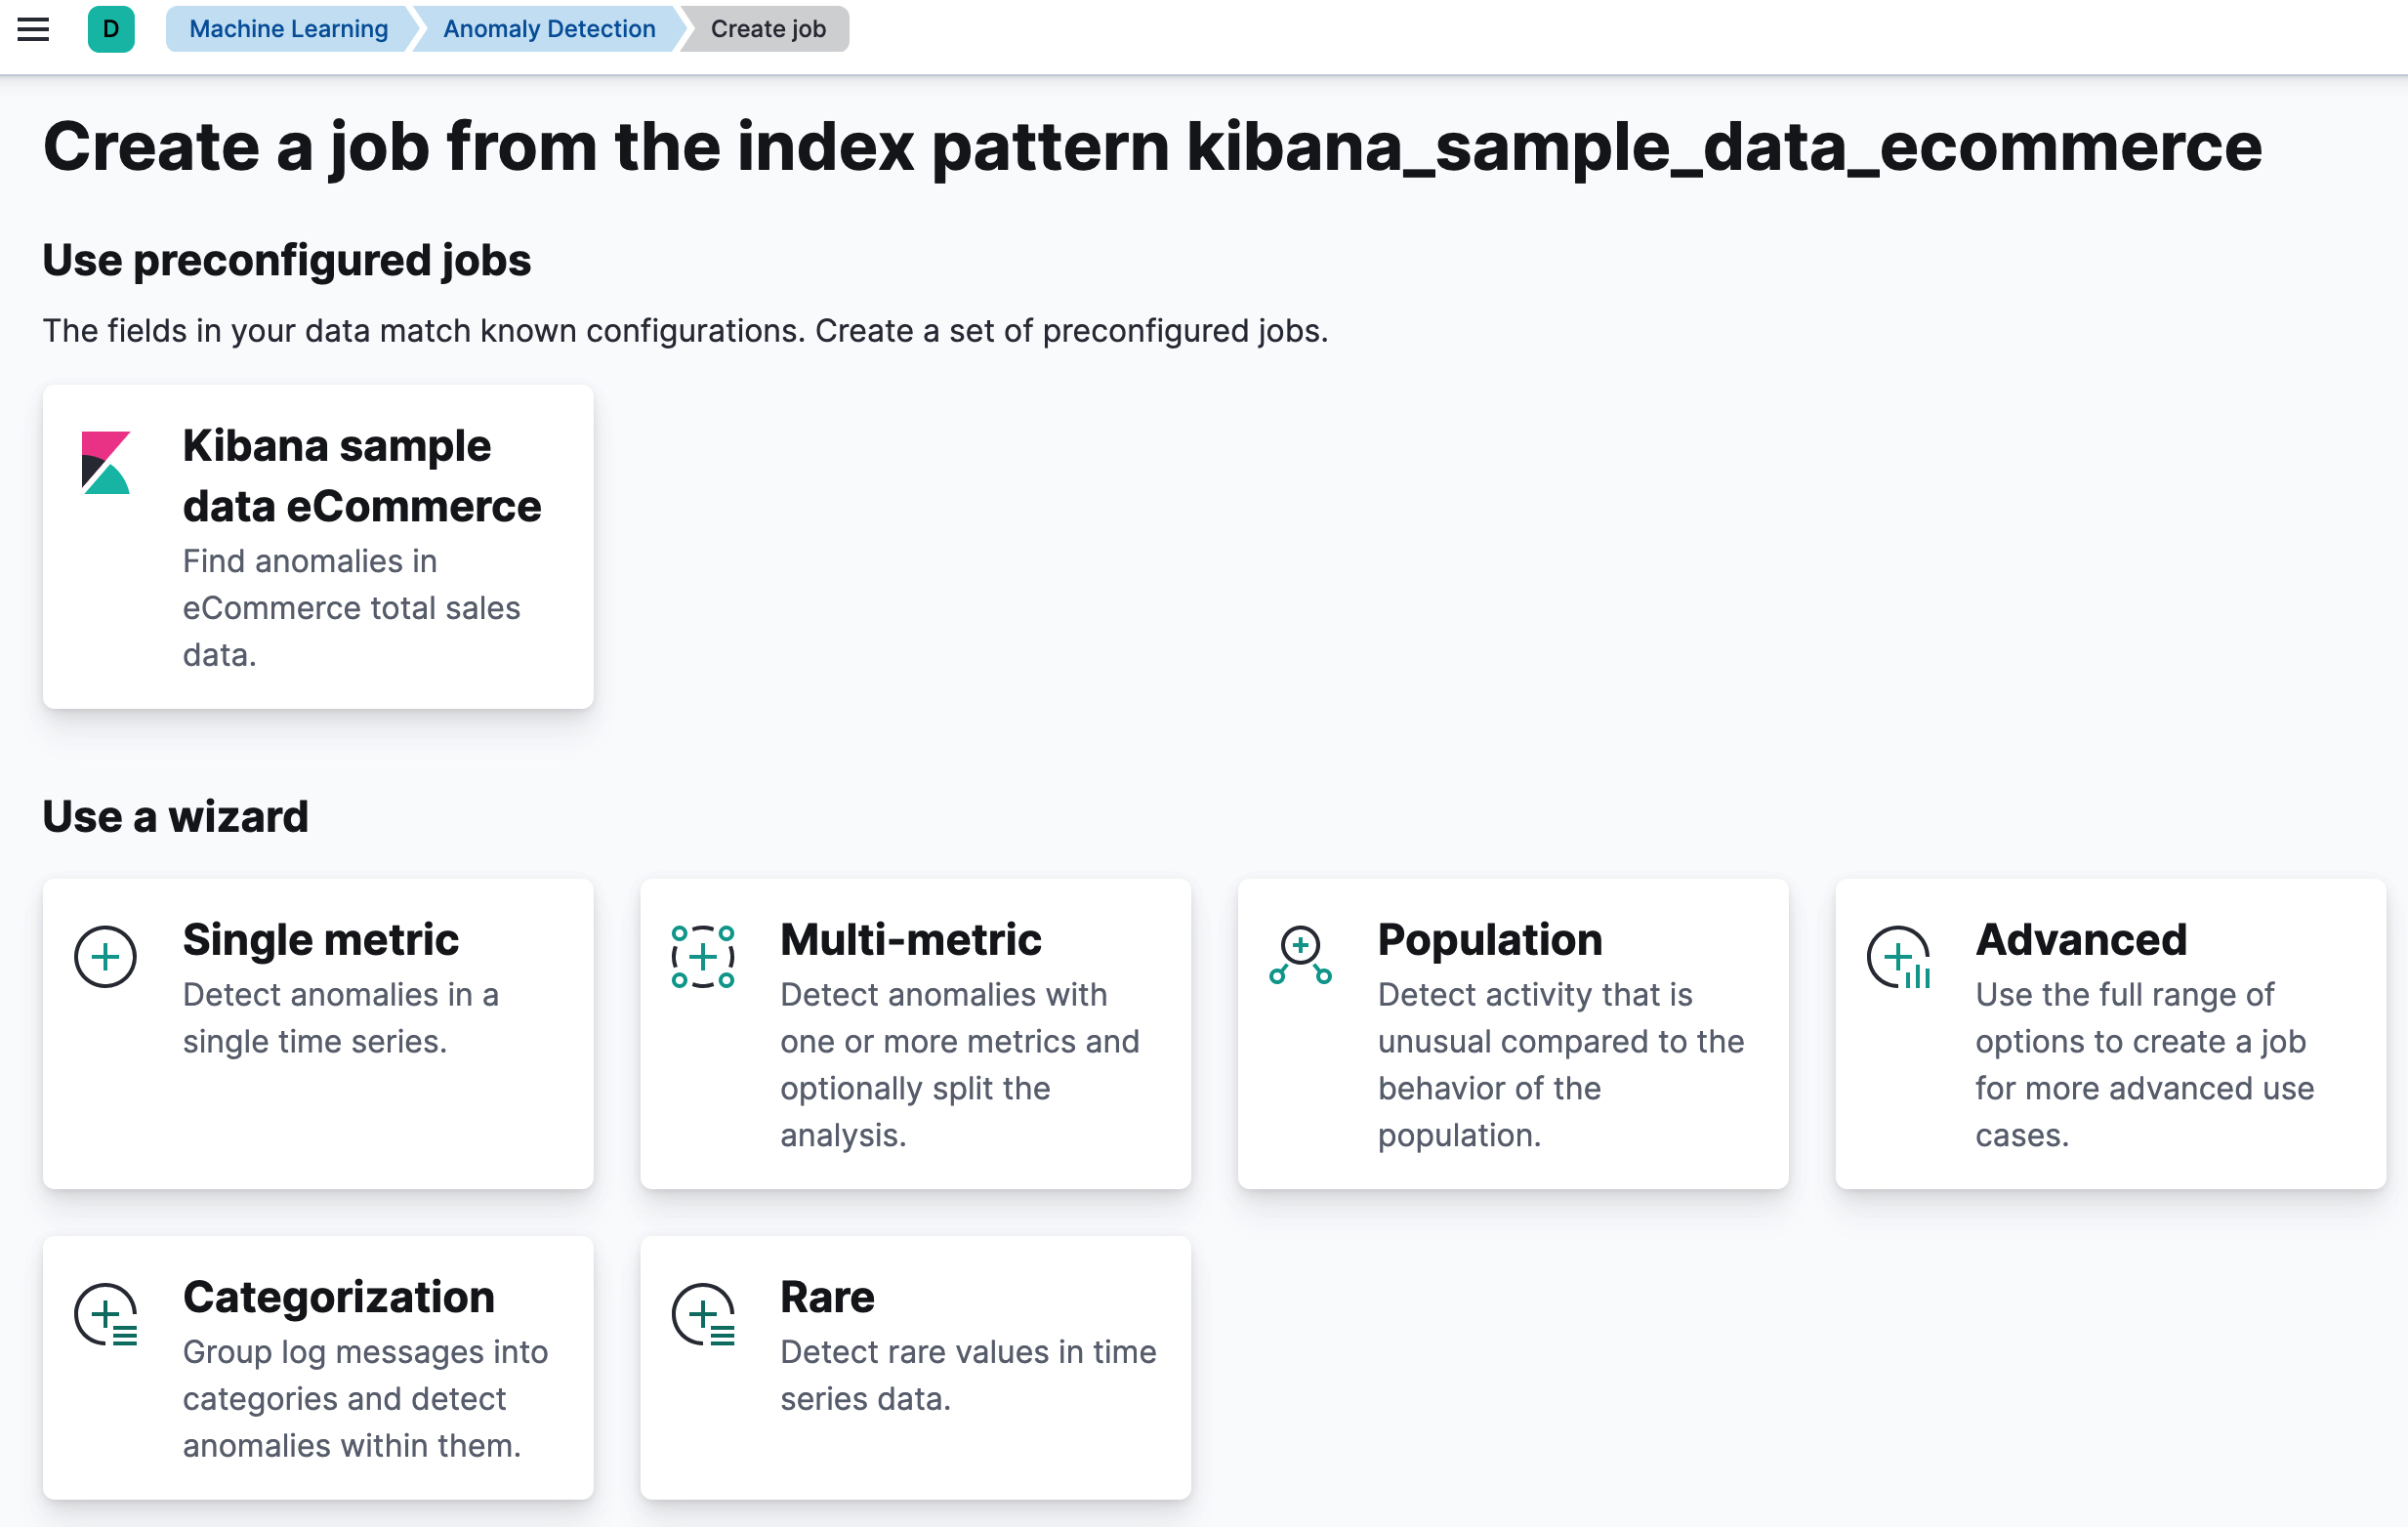Click the Single metric plus icon

click(105, 957)
